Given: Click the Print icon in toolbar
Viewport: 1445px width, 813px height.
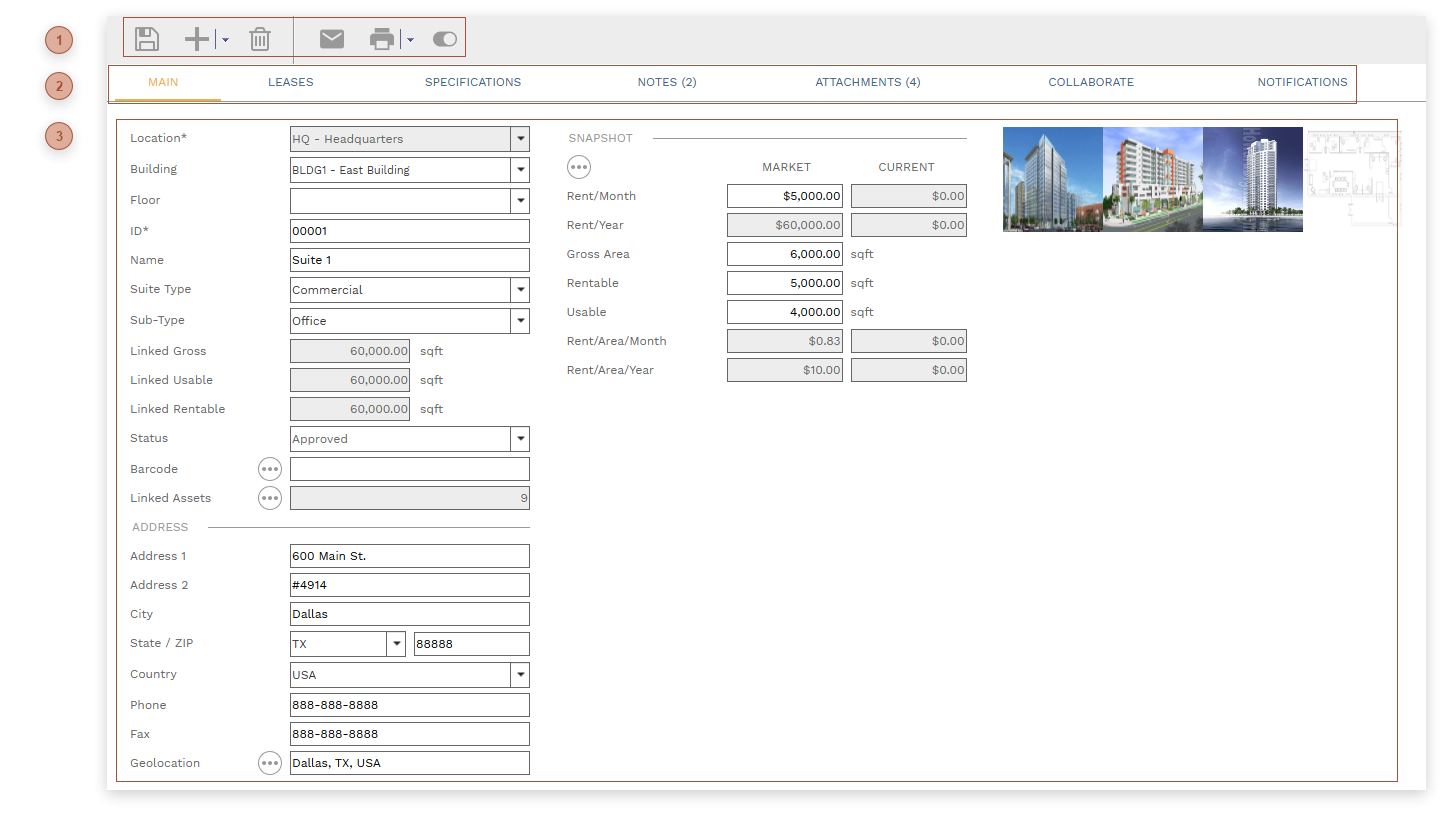Looking at the screenshot, I should click(382, 39).
